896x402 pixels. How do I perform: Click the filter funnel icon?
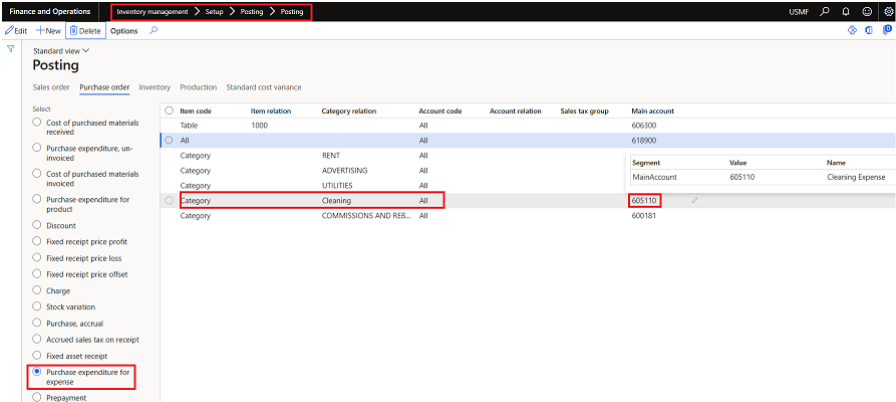coord(10,49)
